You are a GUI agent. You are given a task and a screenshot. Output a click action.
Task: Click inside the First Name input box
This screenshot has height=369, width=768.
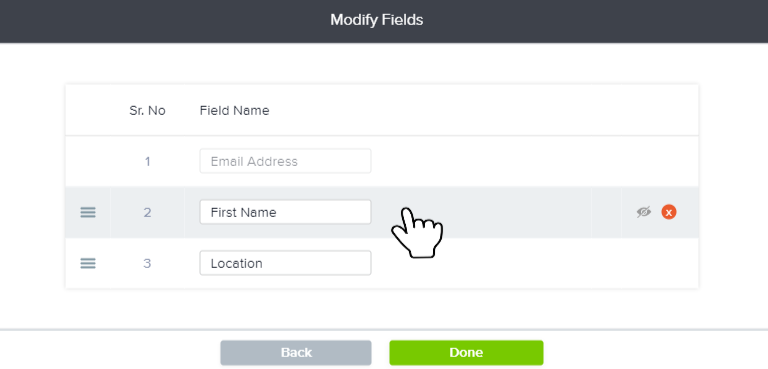[285, 212]
